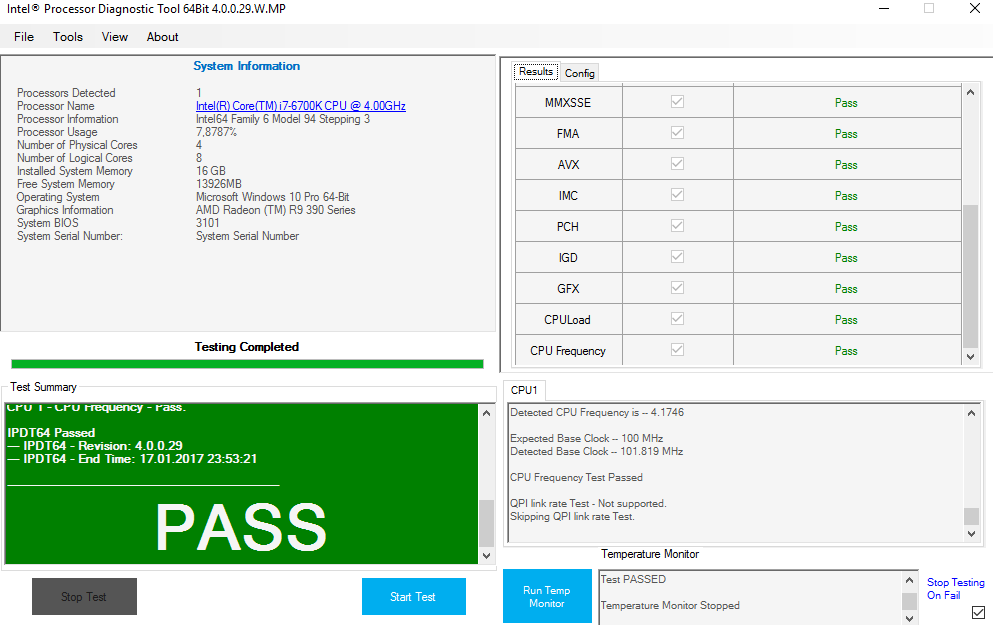Close the Intel Processor Diagnostic Tool window
993x625 pixels.
point(975,8)
